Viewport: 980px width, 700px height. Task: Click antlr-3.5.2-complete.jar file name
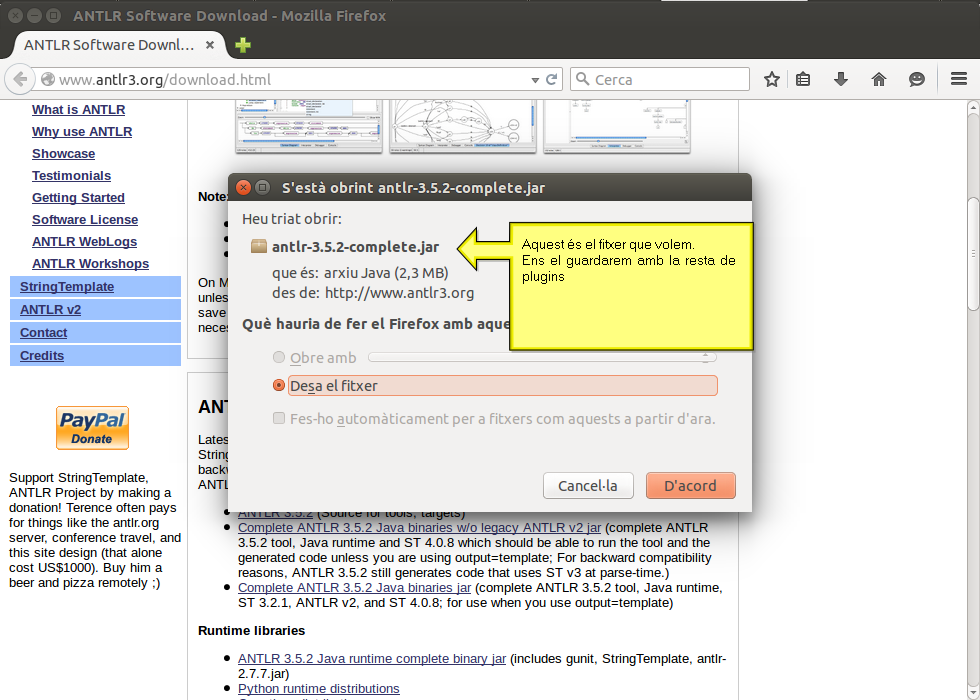pyautogui.click(x=356, y=247)
